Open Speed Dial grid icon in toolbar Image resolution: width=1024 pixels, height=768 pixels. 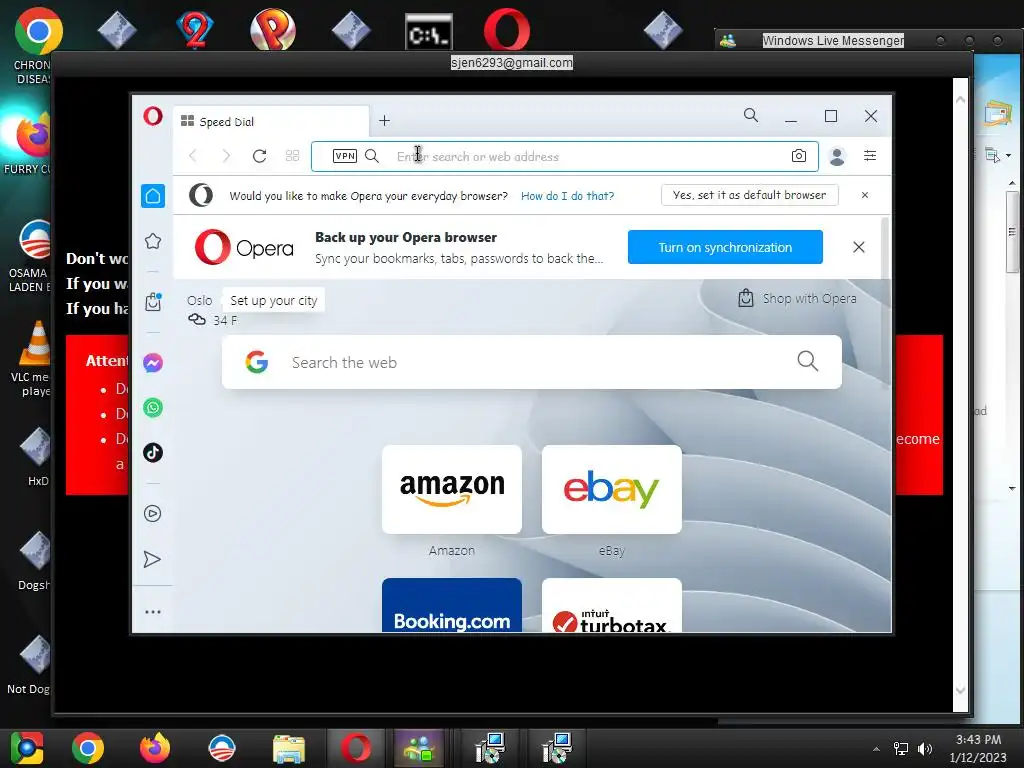pos(293,156)
